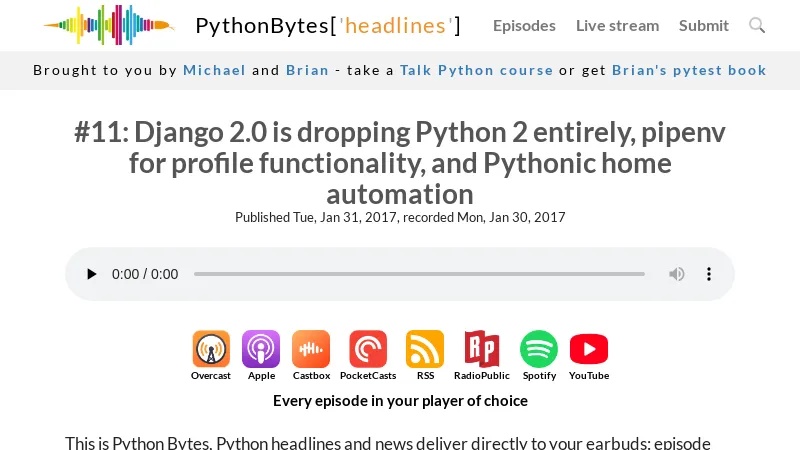Open the YouTube icon
The image size is (800, 450).
[x=589, y=349]
